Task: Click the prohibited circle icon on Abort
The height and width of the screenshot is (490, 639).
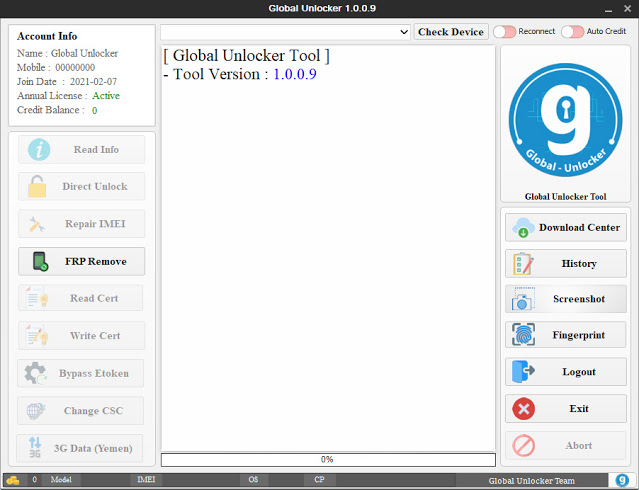Action: [x=524, y=446]
